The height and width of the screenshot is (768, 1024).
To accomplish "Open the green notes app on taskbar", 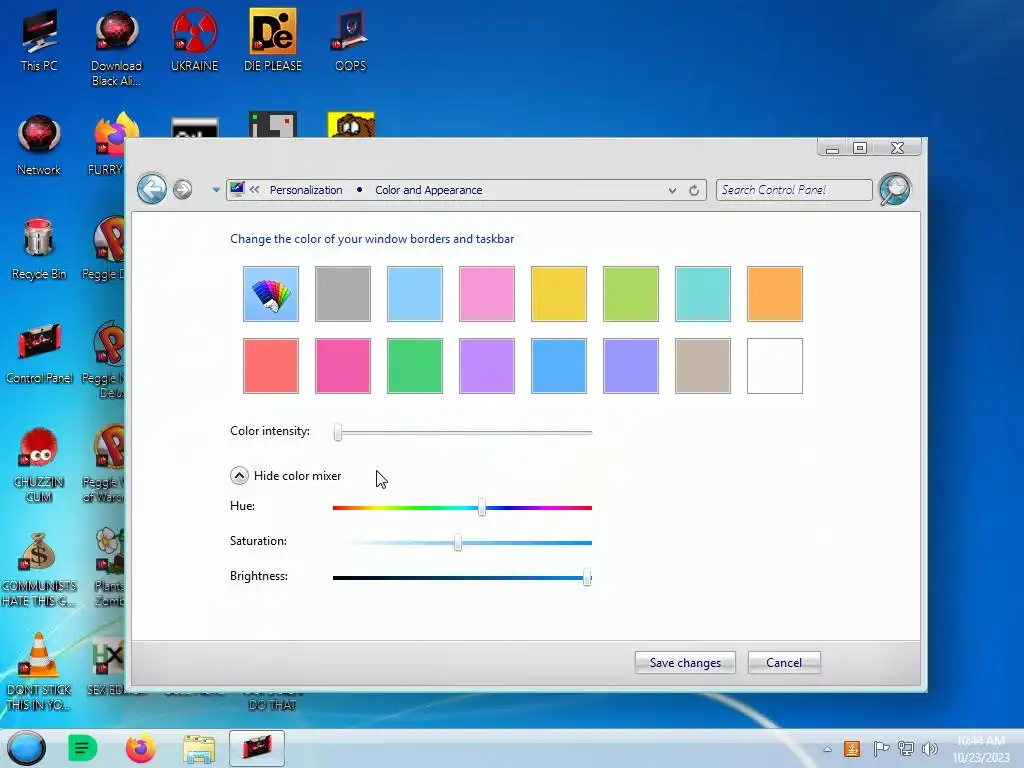I will click(x=82, y=748).
